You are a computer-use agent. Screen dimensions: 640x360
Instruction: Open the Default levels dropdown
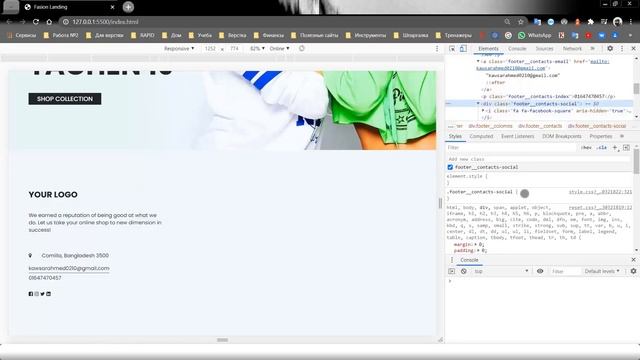tap(602, 271)
